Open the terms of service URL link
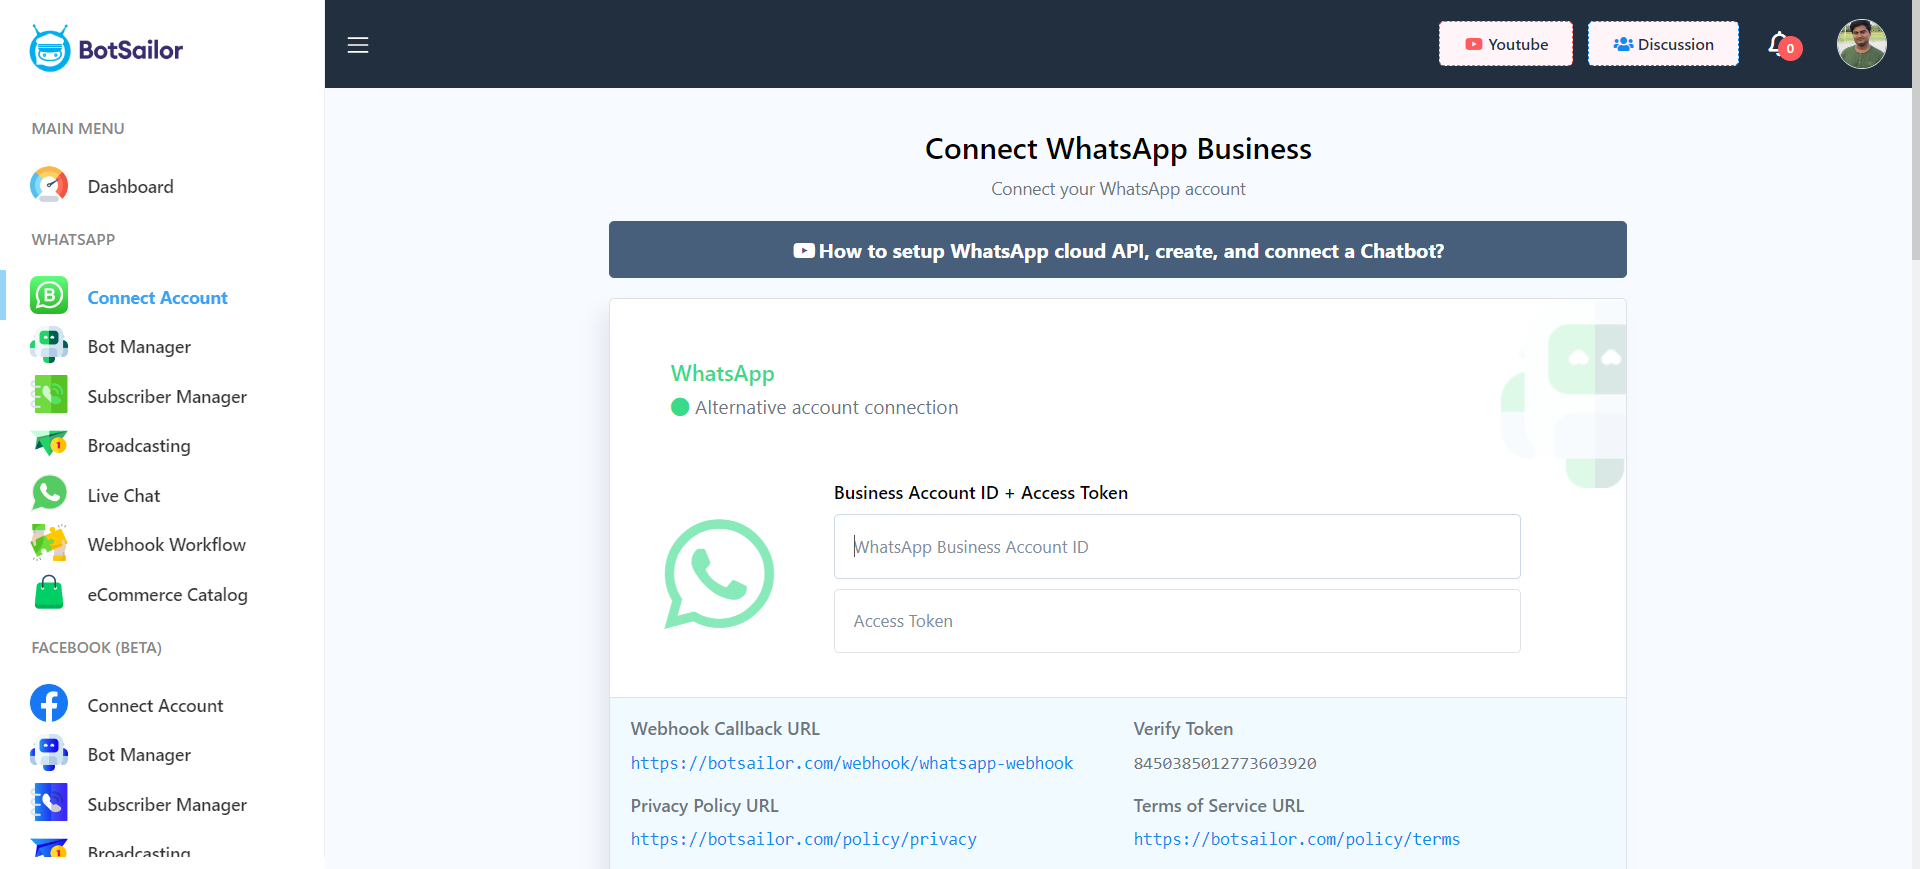 pyautogui.click(x=1297, y=839)
